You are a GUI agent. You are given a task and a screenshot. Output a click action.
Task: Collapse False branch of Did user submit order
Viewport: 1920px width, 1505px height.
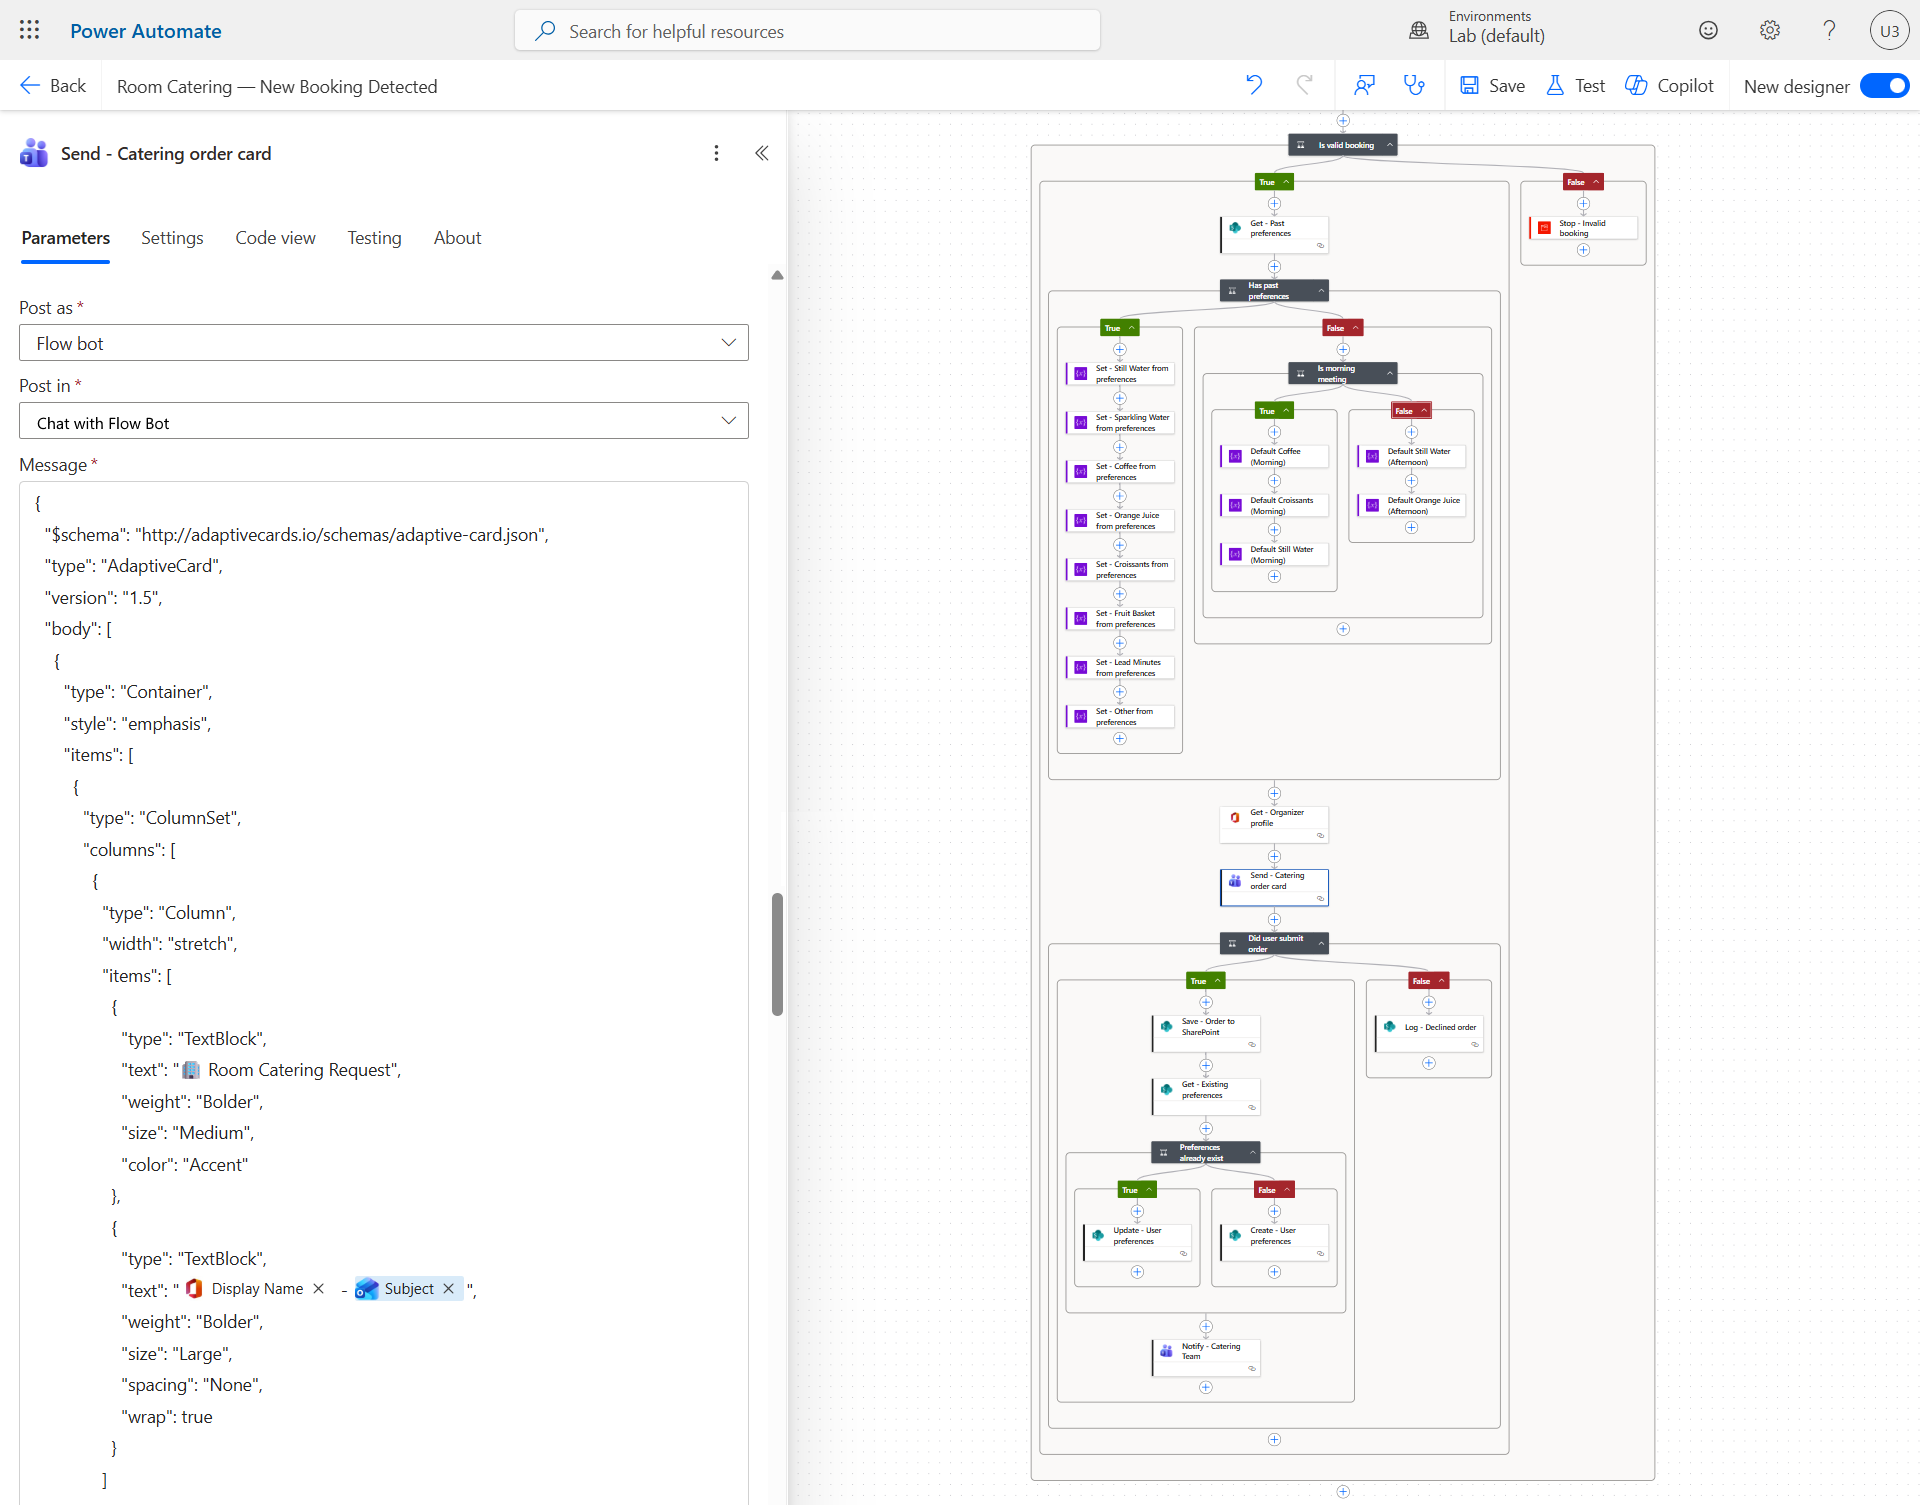click(1441, 981)
